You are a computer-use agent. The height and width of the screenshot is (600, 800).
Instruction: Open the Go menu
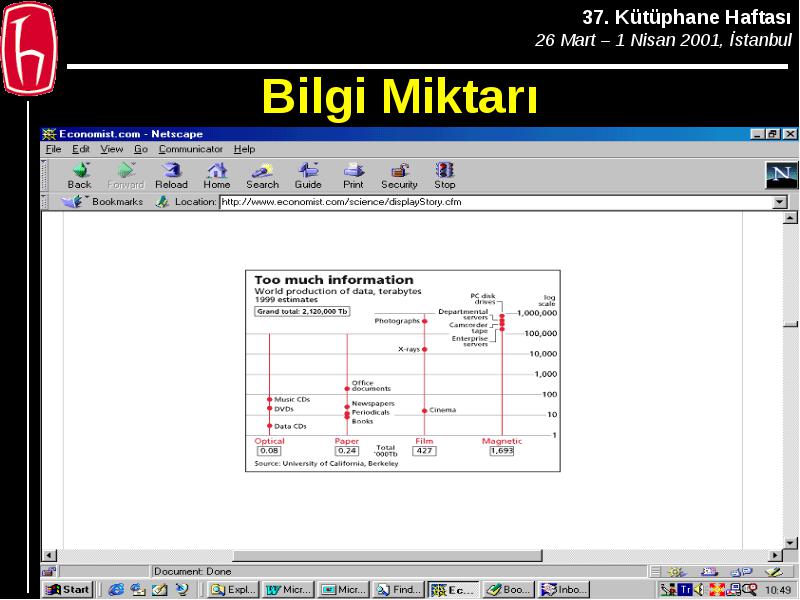[141, 149]
